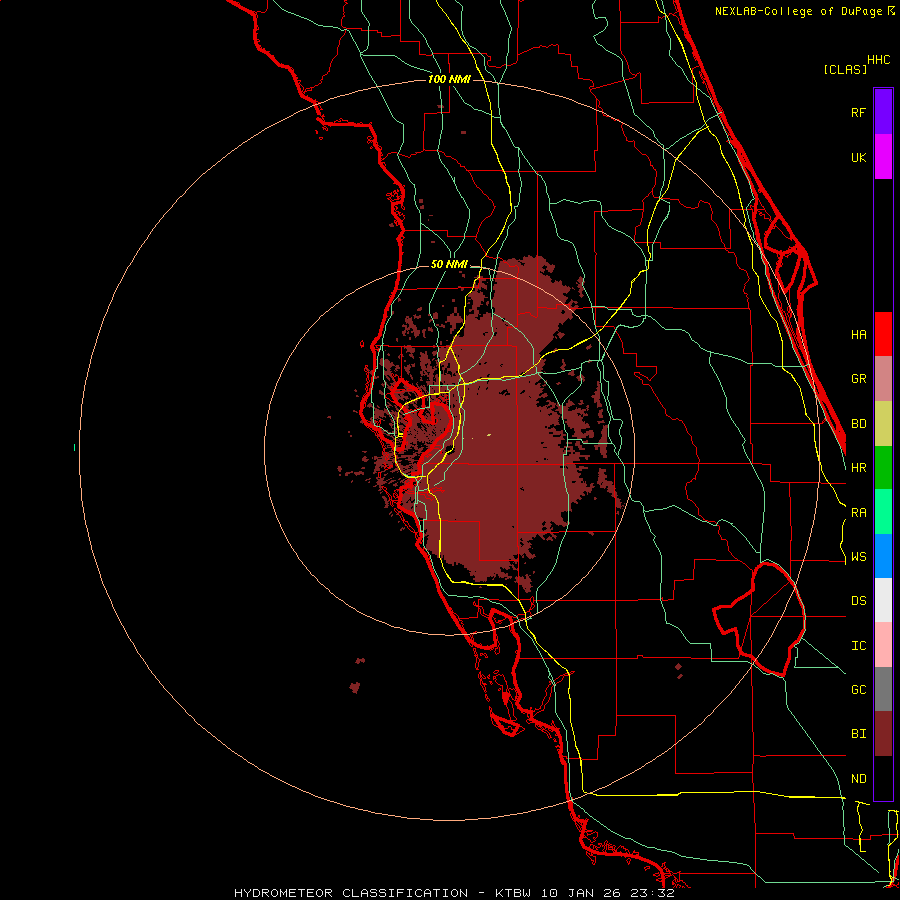The height and width of the screenshot is (900, 900).
Task: Click the BD legend label
Action: 858,424
